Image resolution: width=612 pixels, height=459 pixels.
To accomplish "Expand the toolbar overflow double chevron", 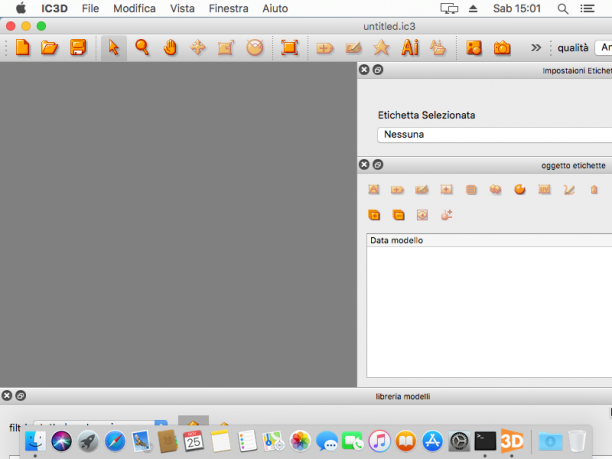I will [536, 48].
